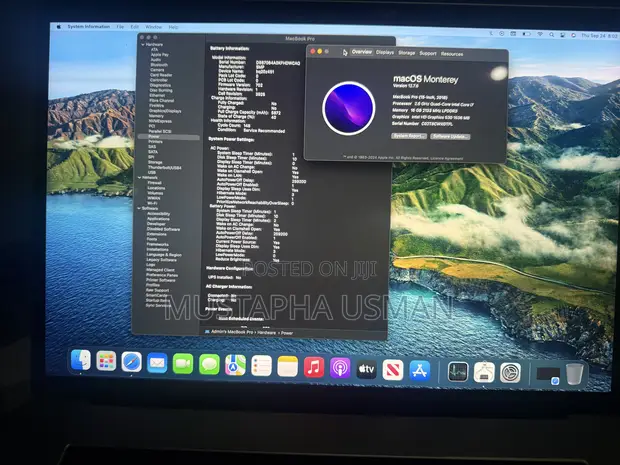Open the Window menu
The width and height of the screenshot is (620, 465).
coord(153,27)
